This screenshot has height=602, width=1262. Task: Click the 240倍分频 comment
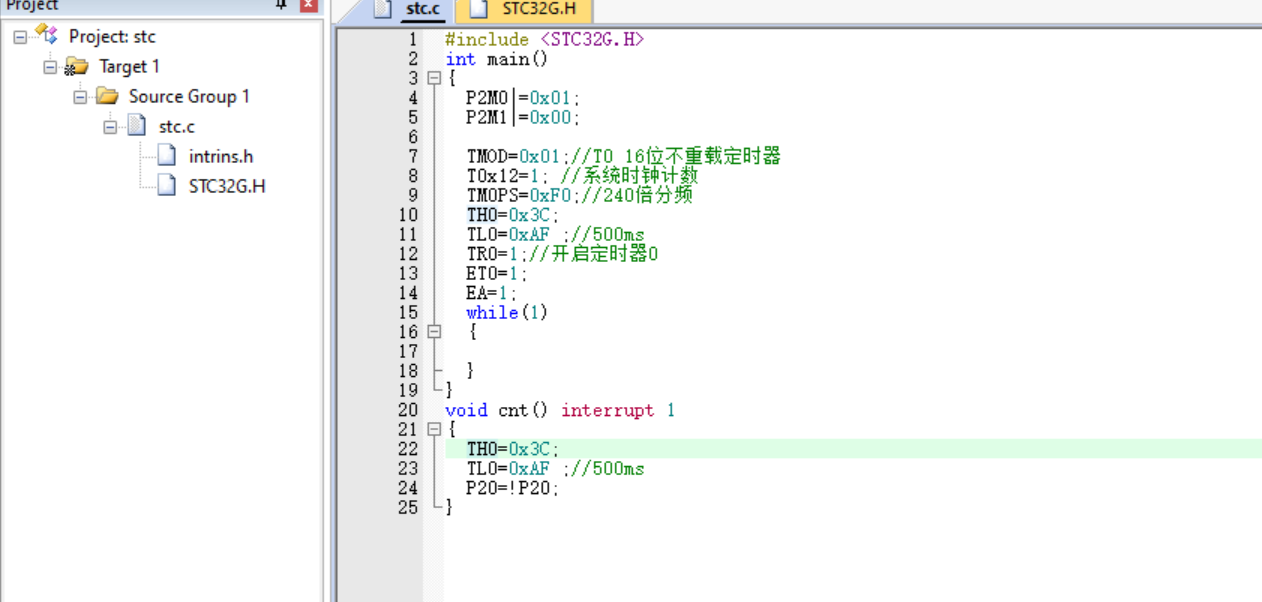point(639,195)
